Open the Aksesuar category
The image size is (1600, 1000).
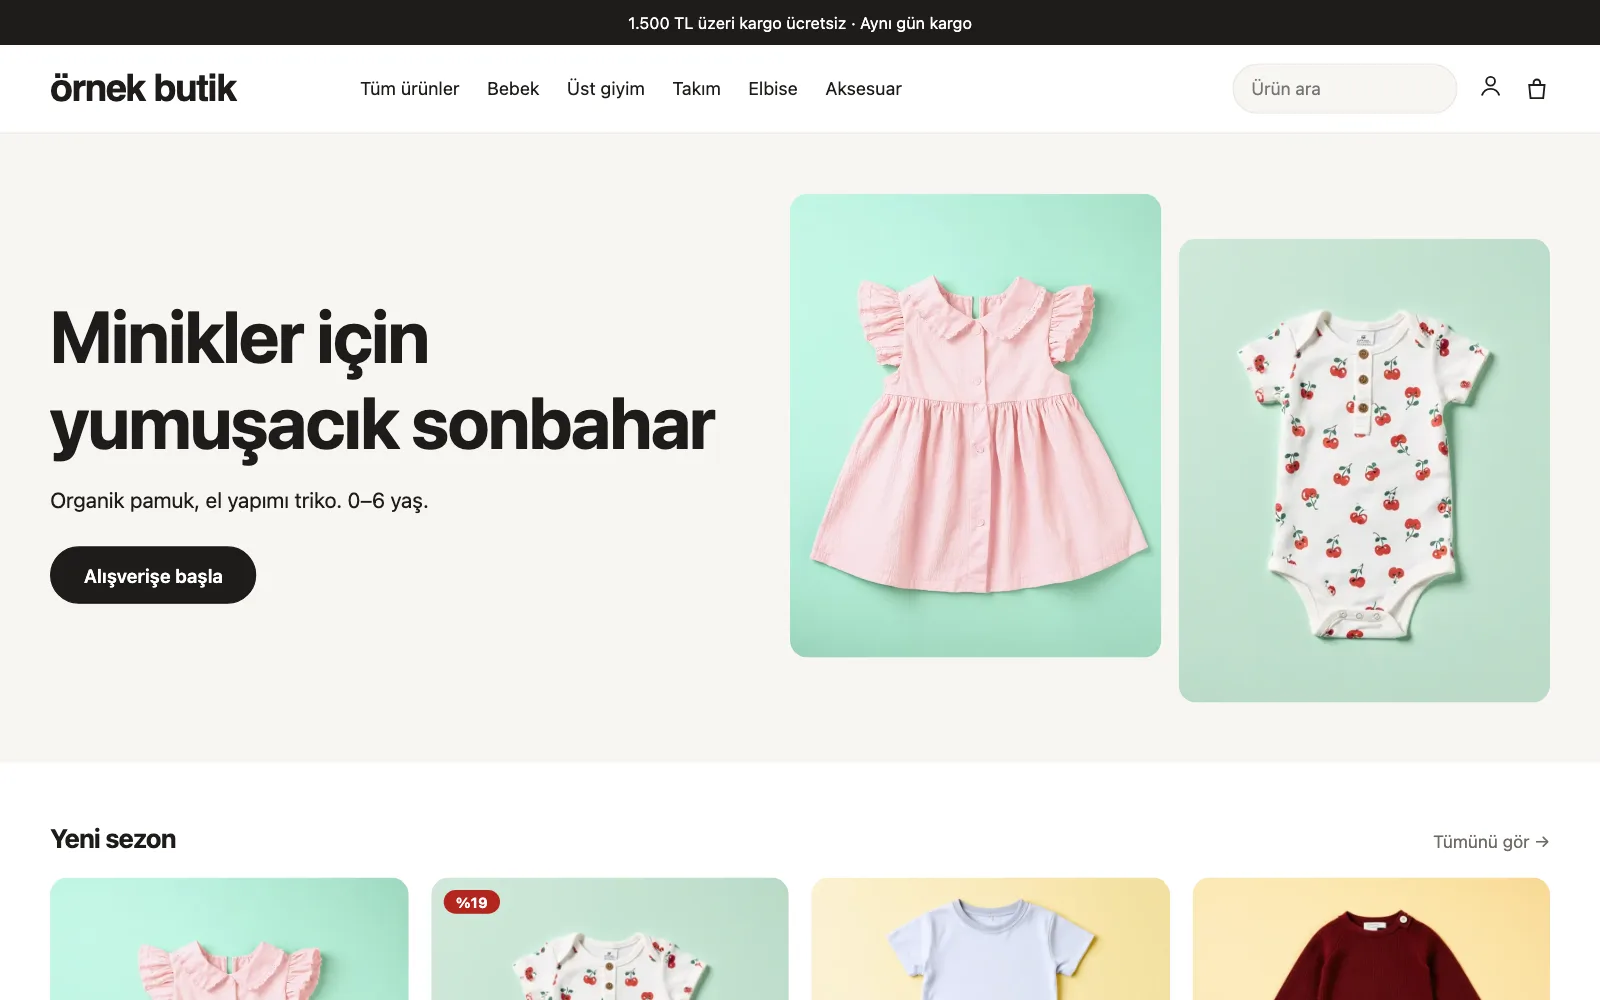pyautogui.click(x=863, y=89)
